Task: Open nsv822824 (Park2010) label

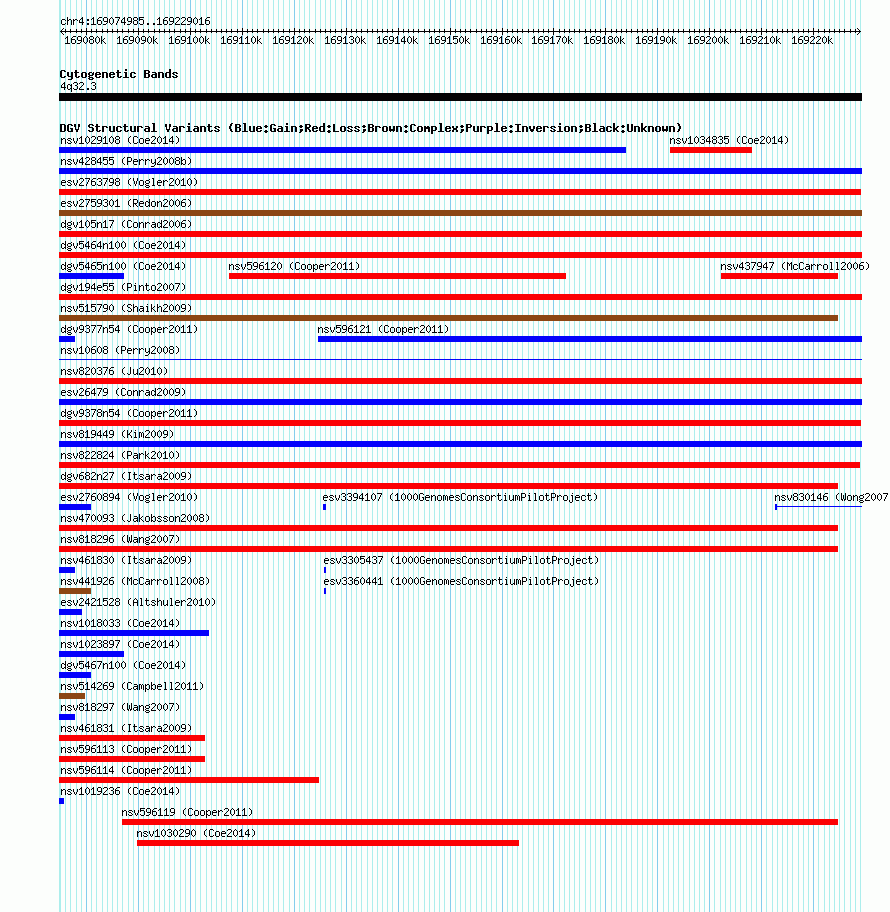Action: pos(120,455)
